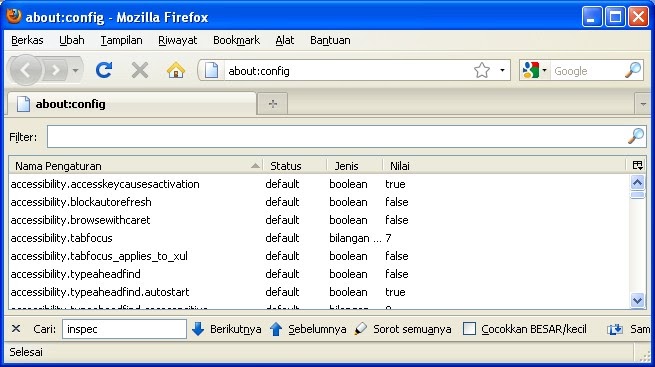655x367 pixels.
Task: Bookmark this page with the star icon
Action: (x=482, y=70)
